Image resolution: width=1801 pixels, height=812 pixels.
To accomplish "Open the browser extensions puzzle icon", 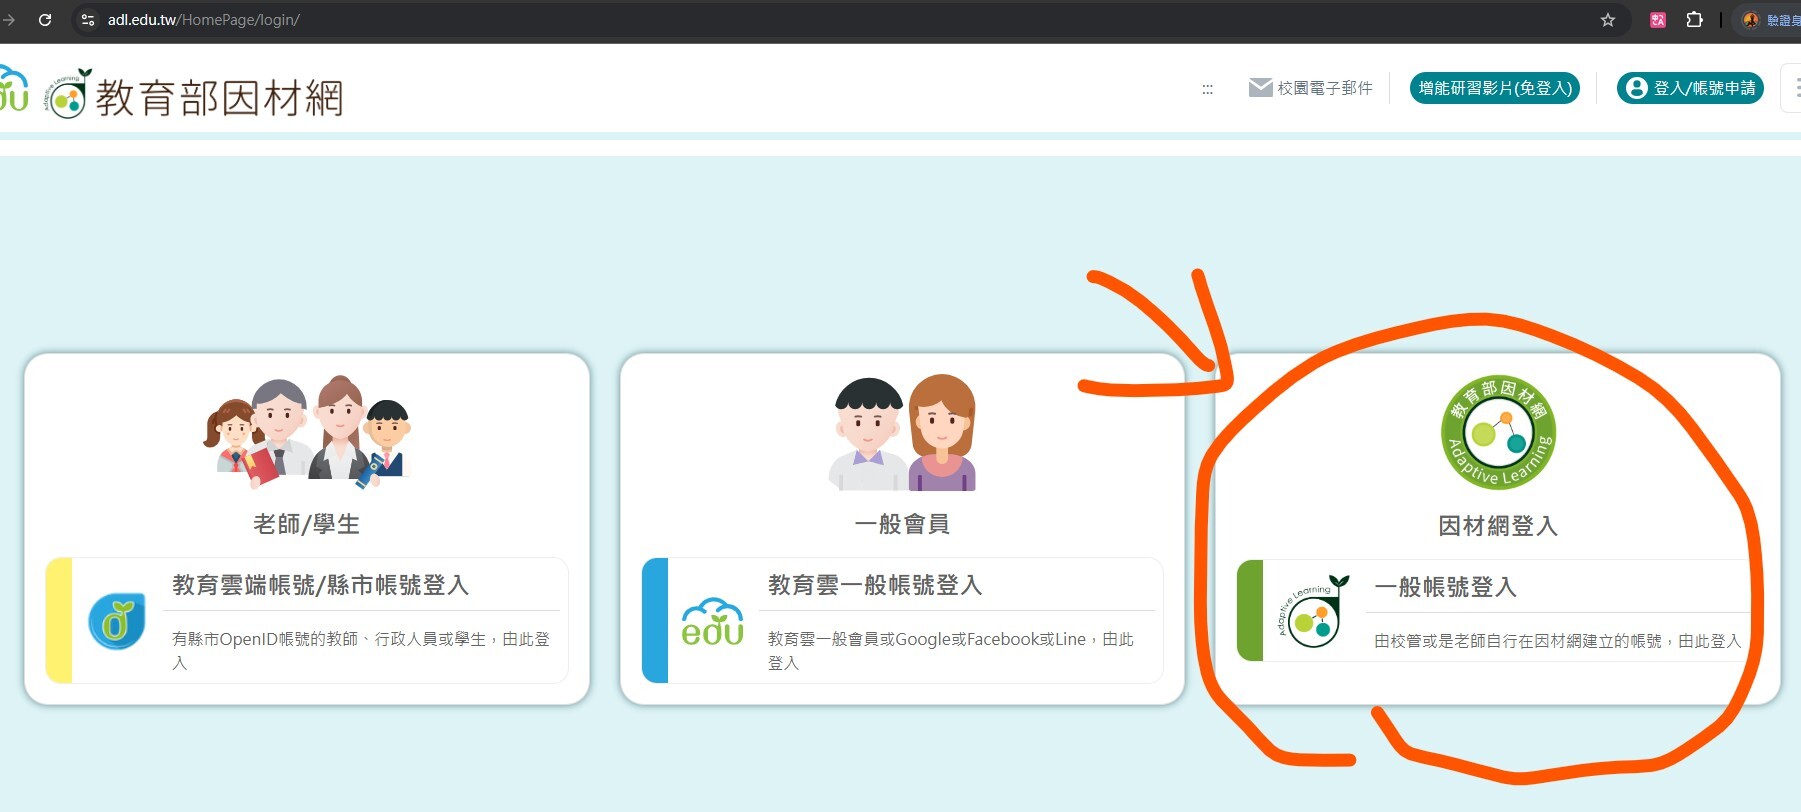I will (x=1694, y=19).
